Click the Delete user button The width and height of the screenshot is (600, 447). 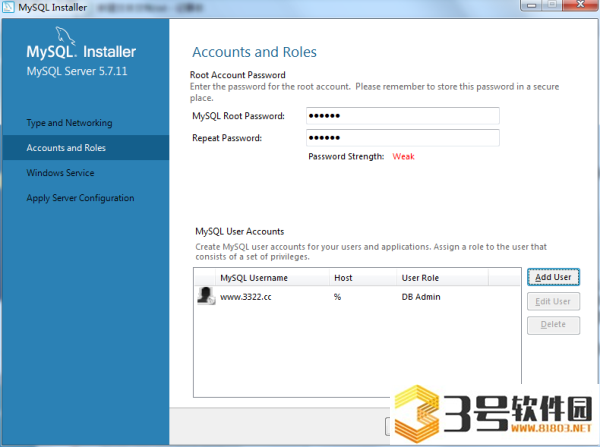[x=553, y=325]
